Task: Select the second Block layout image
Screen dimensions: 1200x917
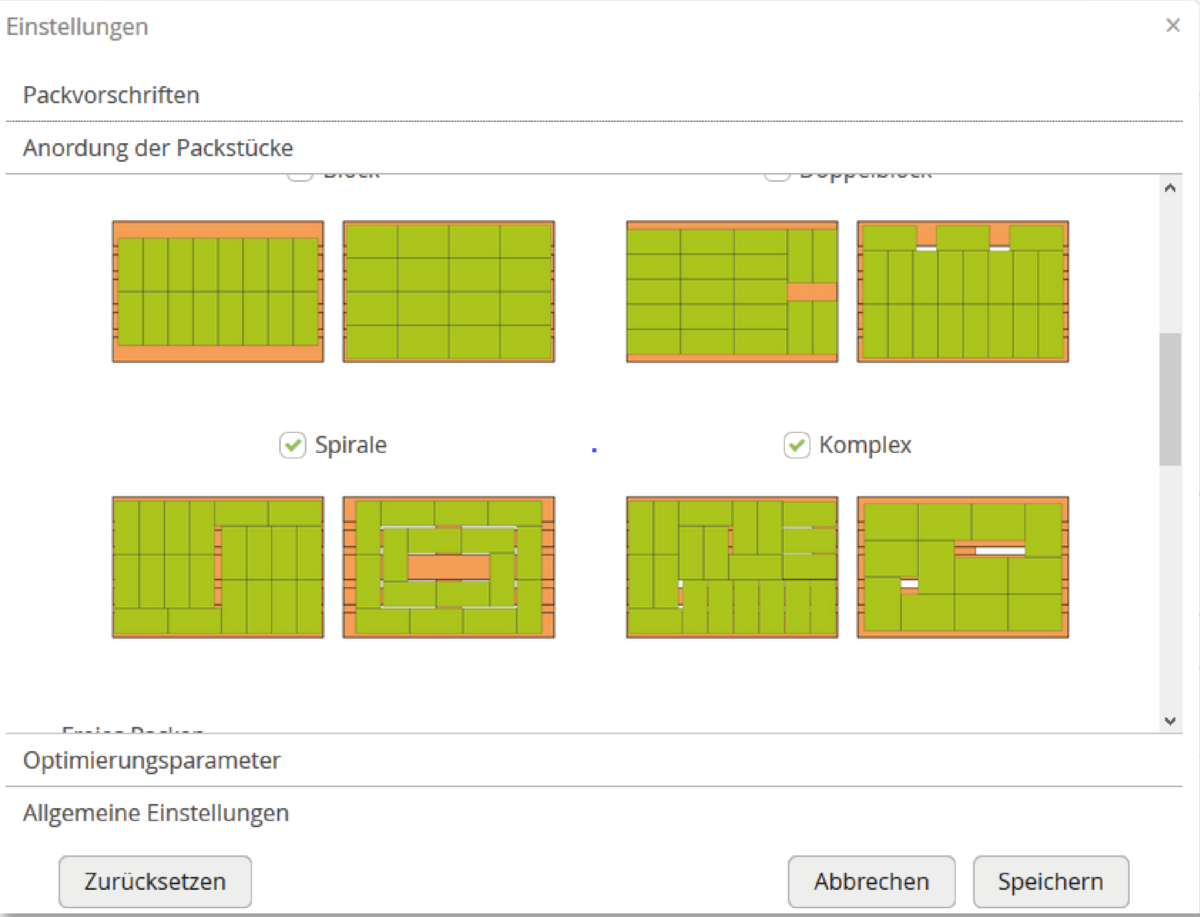Action: click(450, 290)
